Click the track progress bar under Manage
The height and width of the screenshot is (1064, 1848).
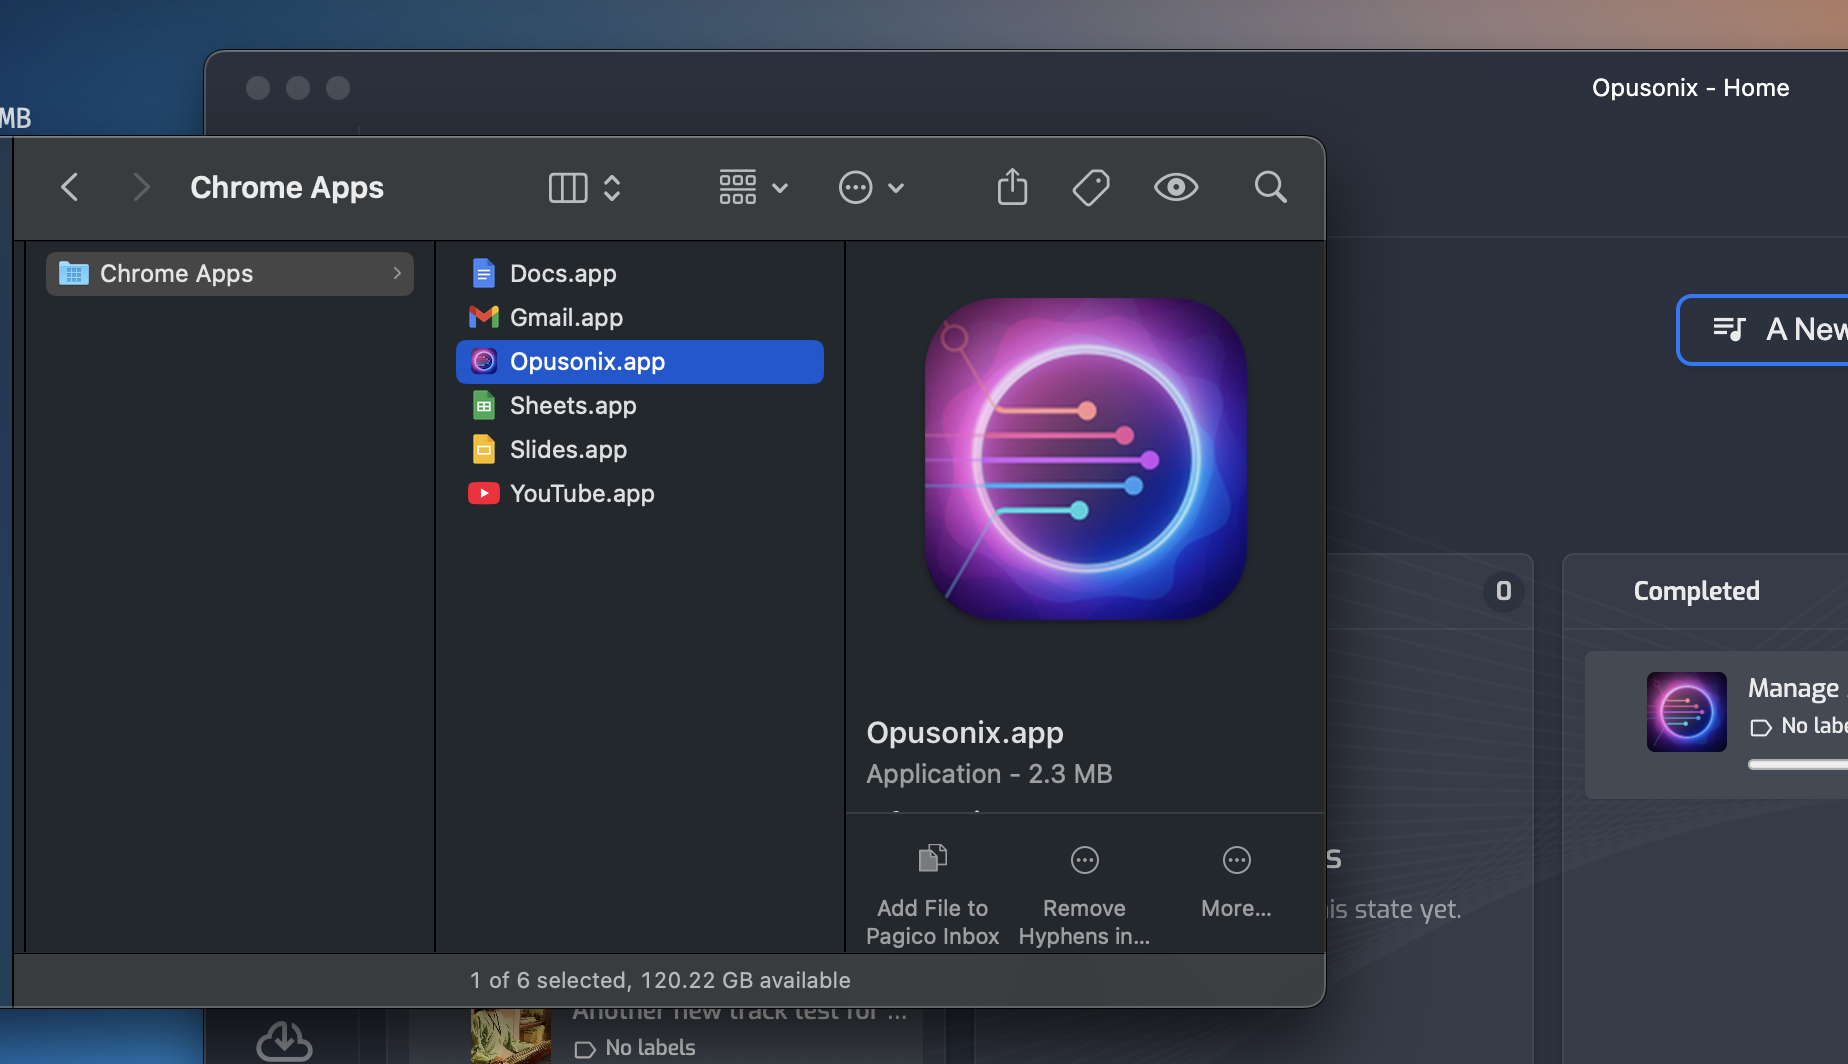tap(1798, 765)
